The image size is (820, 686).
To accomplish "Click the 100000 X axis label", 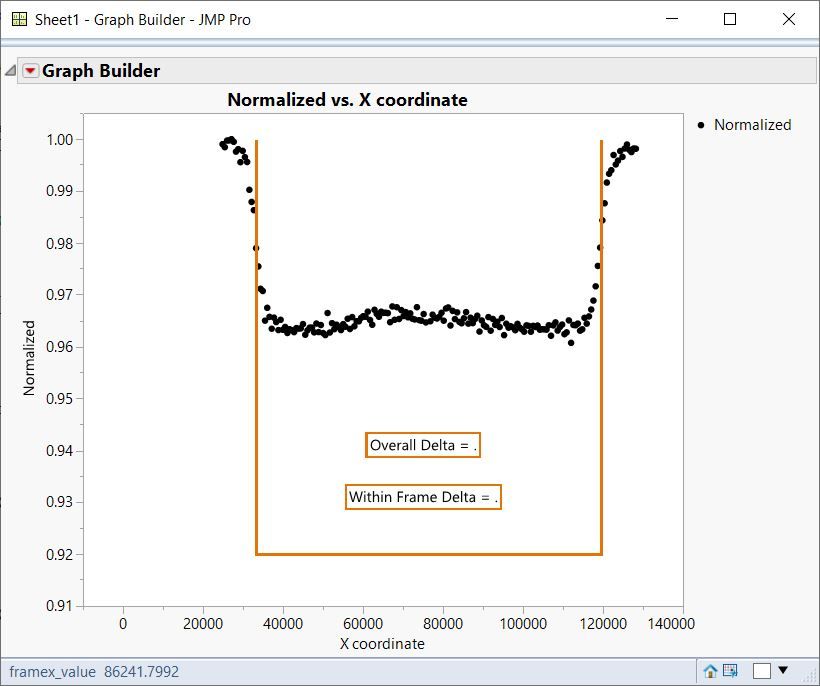I will pos(523,623).
